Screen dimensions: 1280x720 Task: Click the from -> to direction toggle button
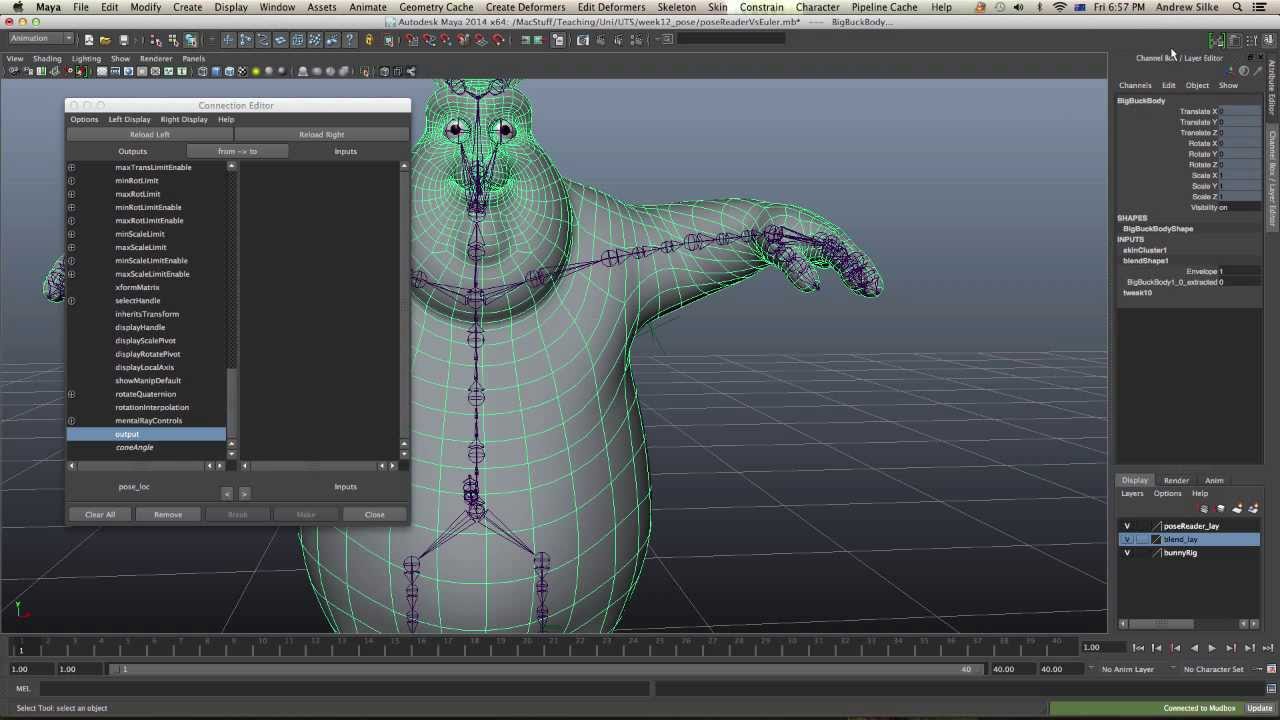point(238,151)
